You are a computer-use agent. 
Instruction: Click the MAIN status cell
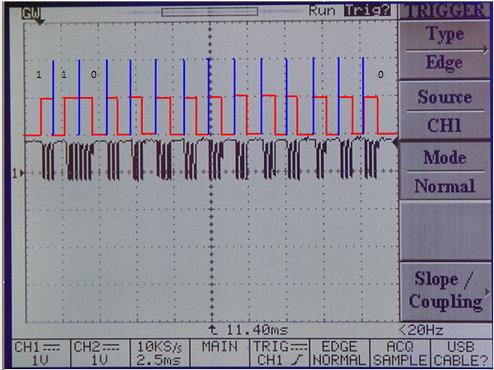(x=220, y=353)
